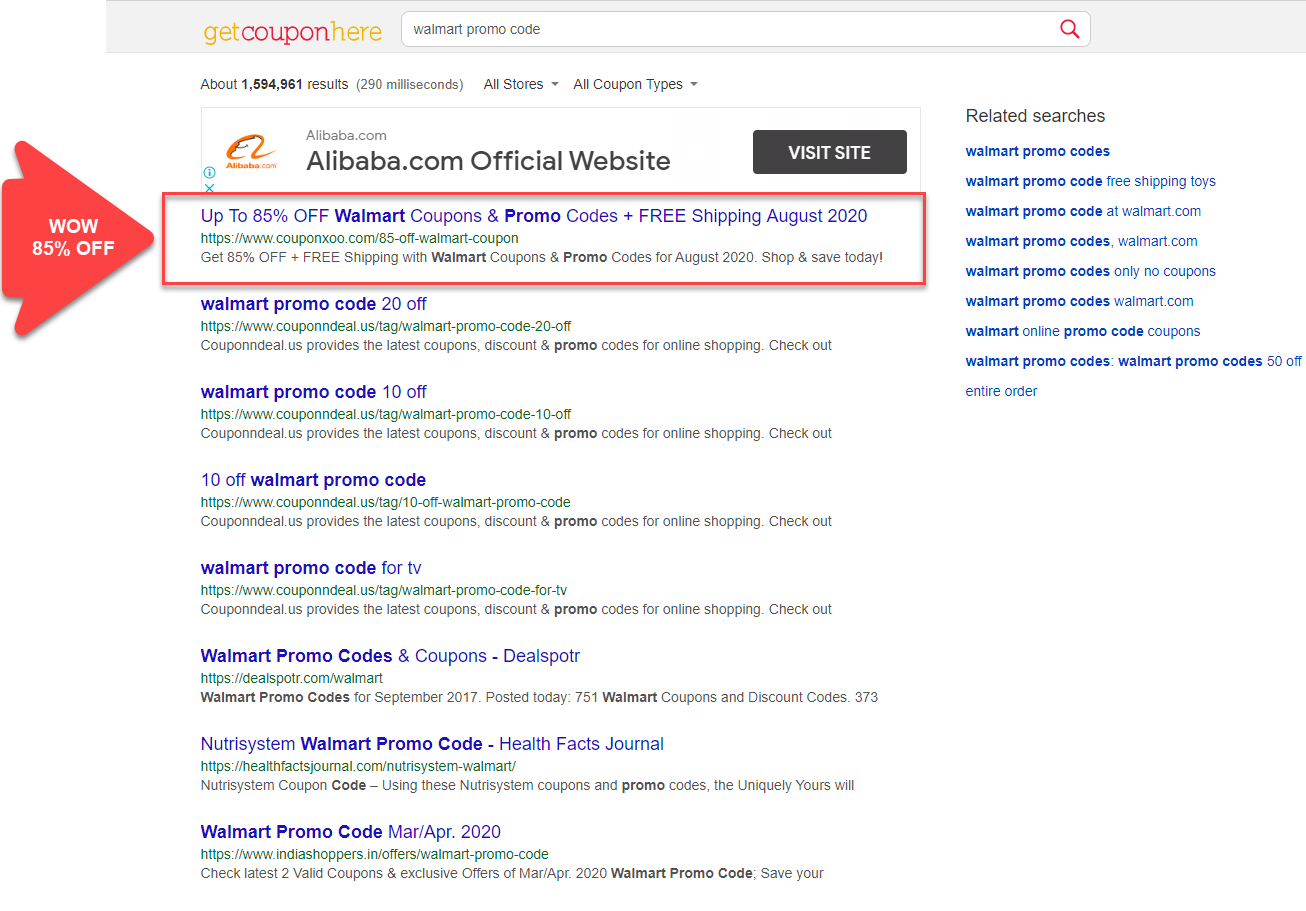
Task: Select related search walmart promo codes walmart.com
Action: (x=1080, y=301)
